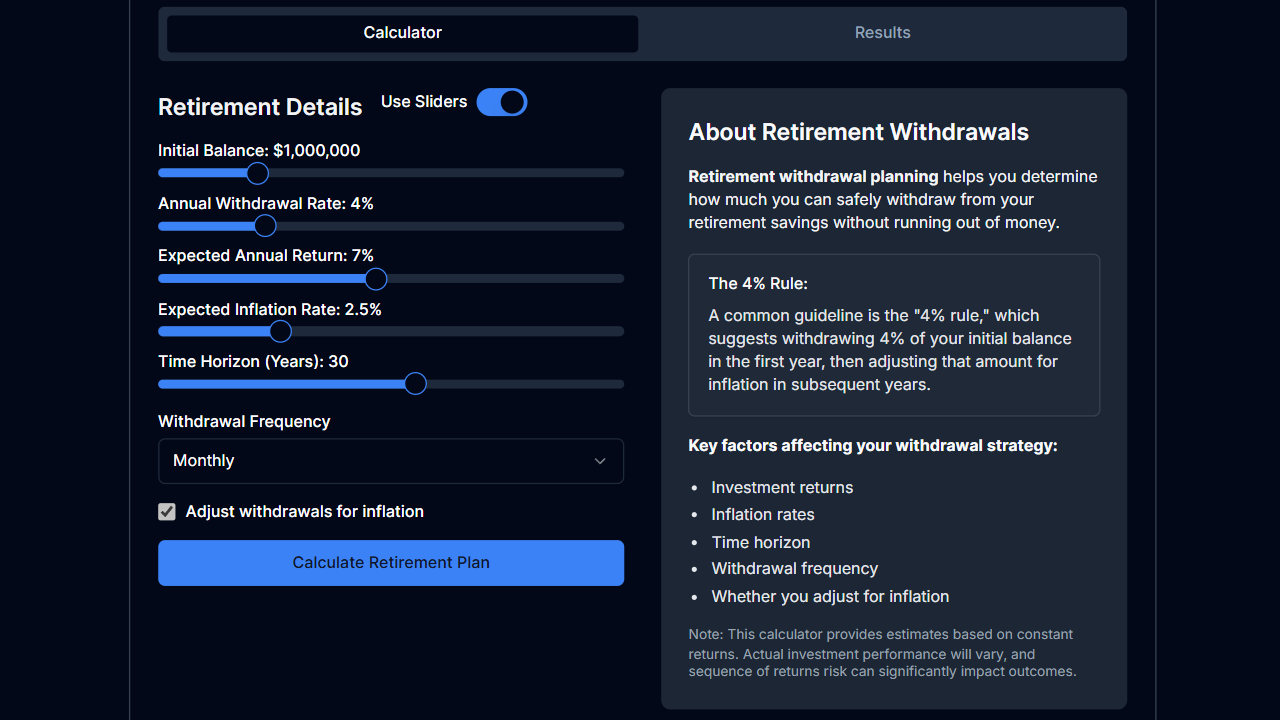Expand the frequency selector showing Monthly
This screenshot has width=1280, height=720.
[x=390, y=461]
